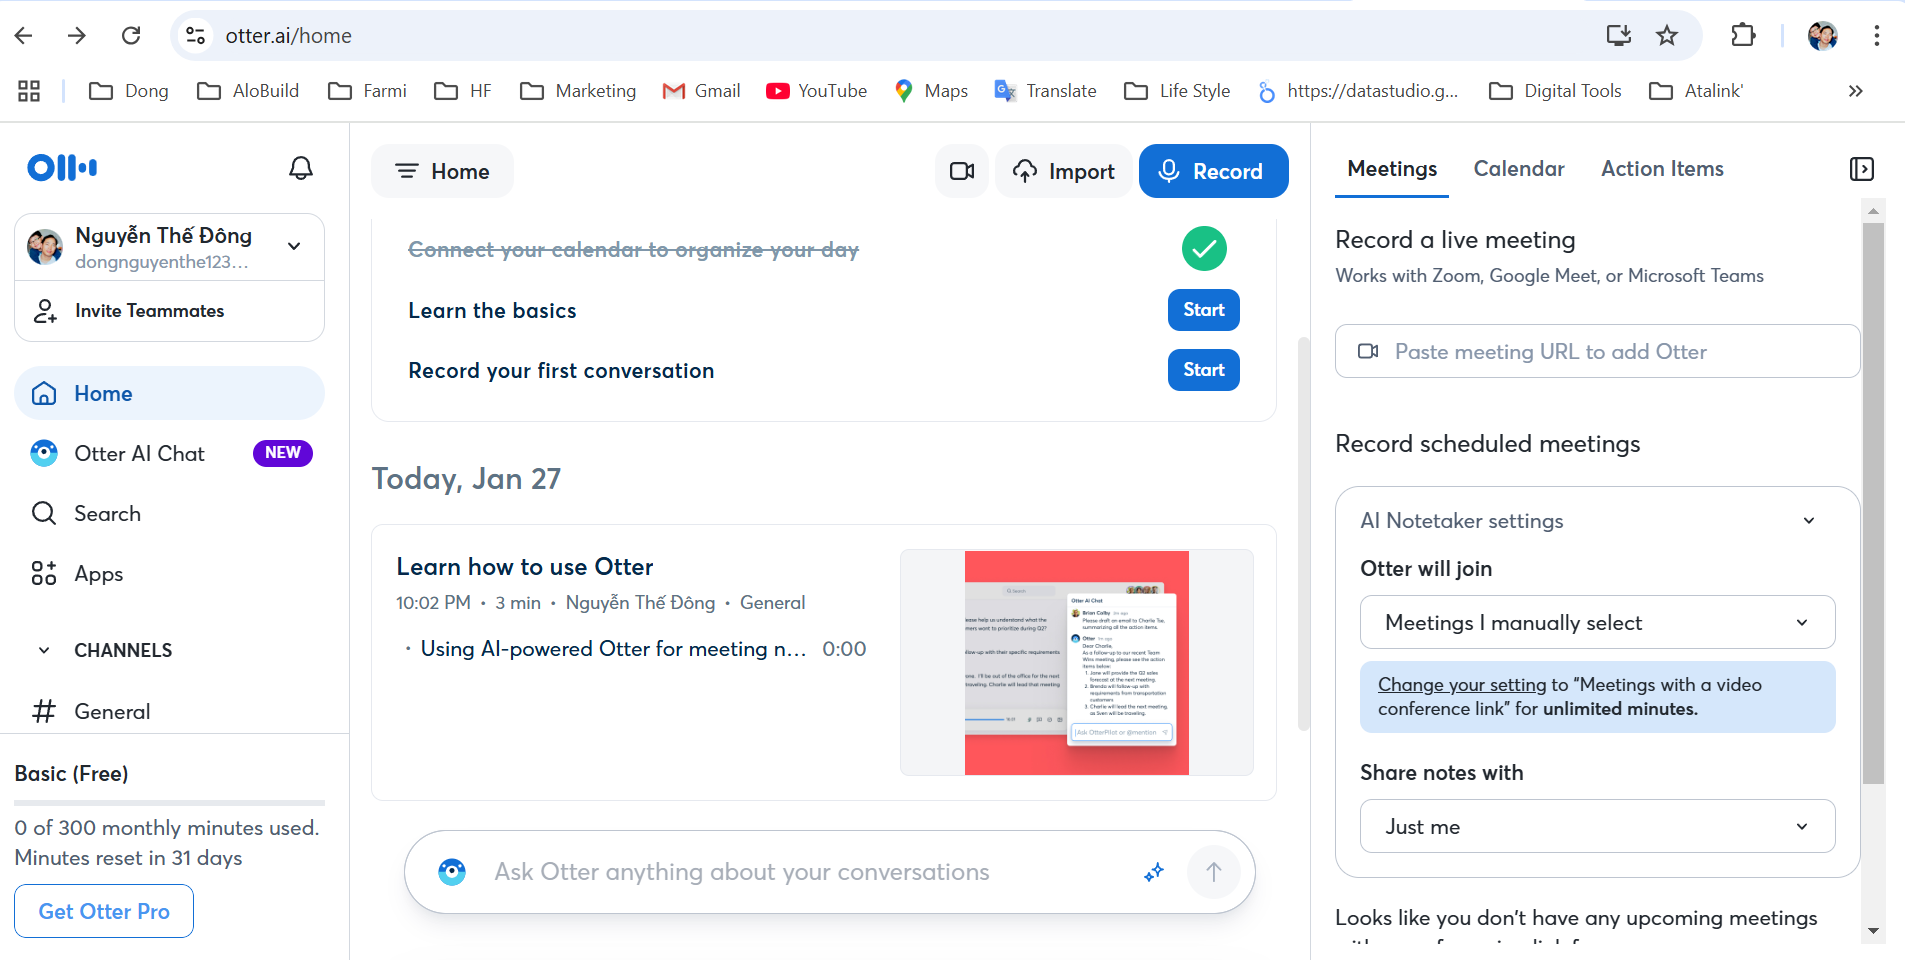Open the apps grid in bookmarks bar

[x=29, y=91]
